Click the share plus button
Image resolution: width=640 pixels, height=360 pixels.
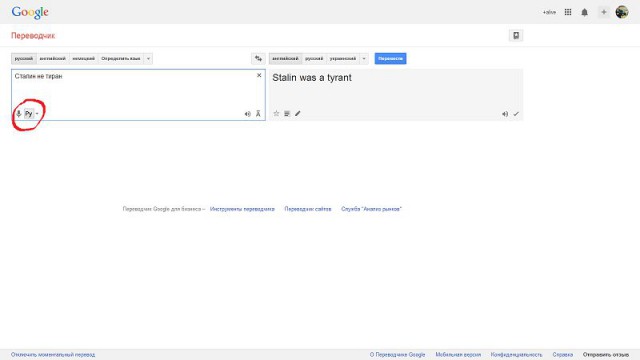coord(604,12)
